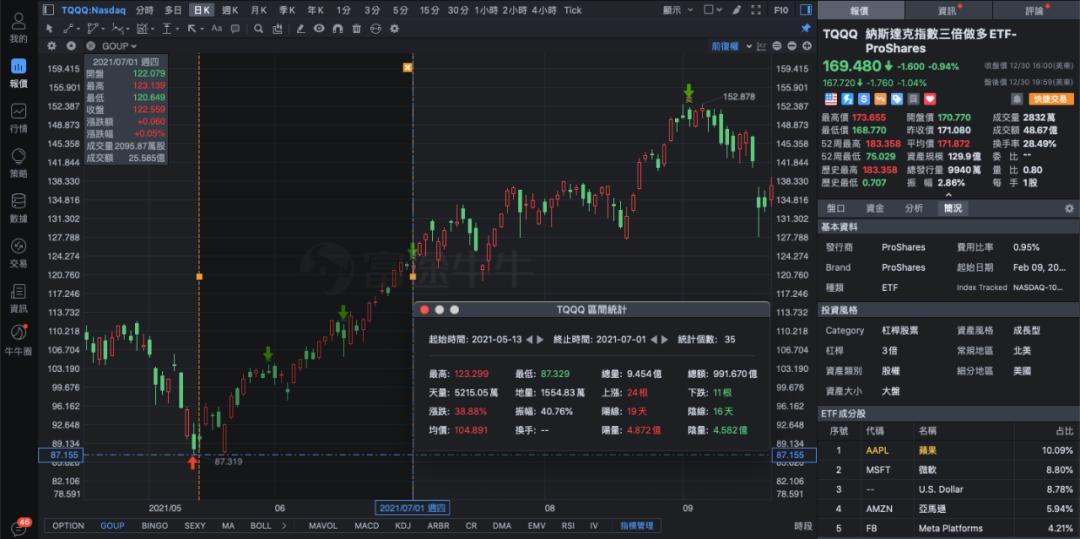Click the brush edit icon beside fullscreen
The image size is (1080, 539).
[736, 10]
